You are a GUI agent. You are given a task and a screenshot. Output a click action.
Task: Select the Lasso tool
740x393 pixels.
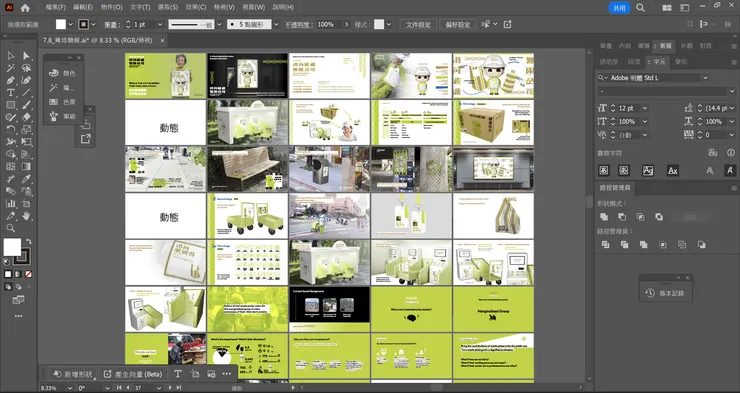pyautogui.click(x=26, y=68)
